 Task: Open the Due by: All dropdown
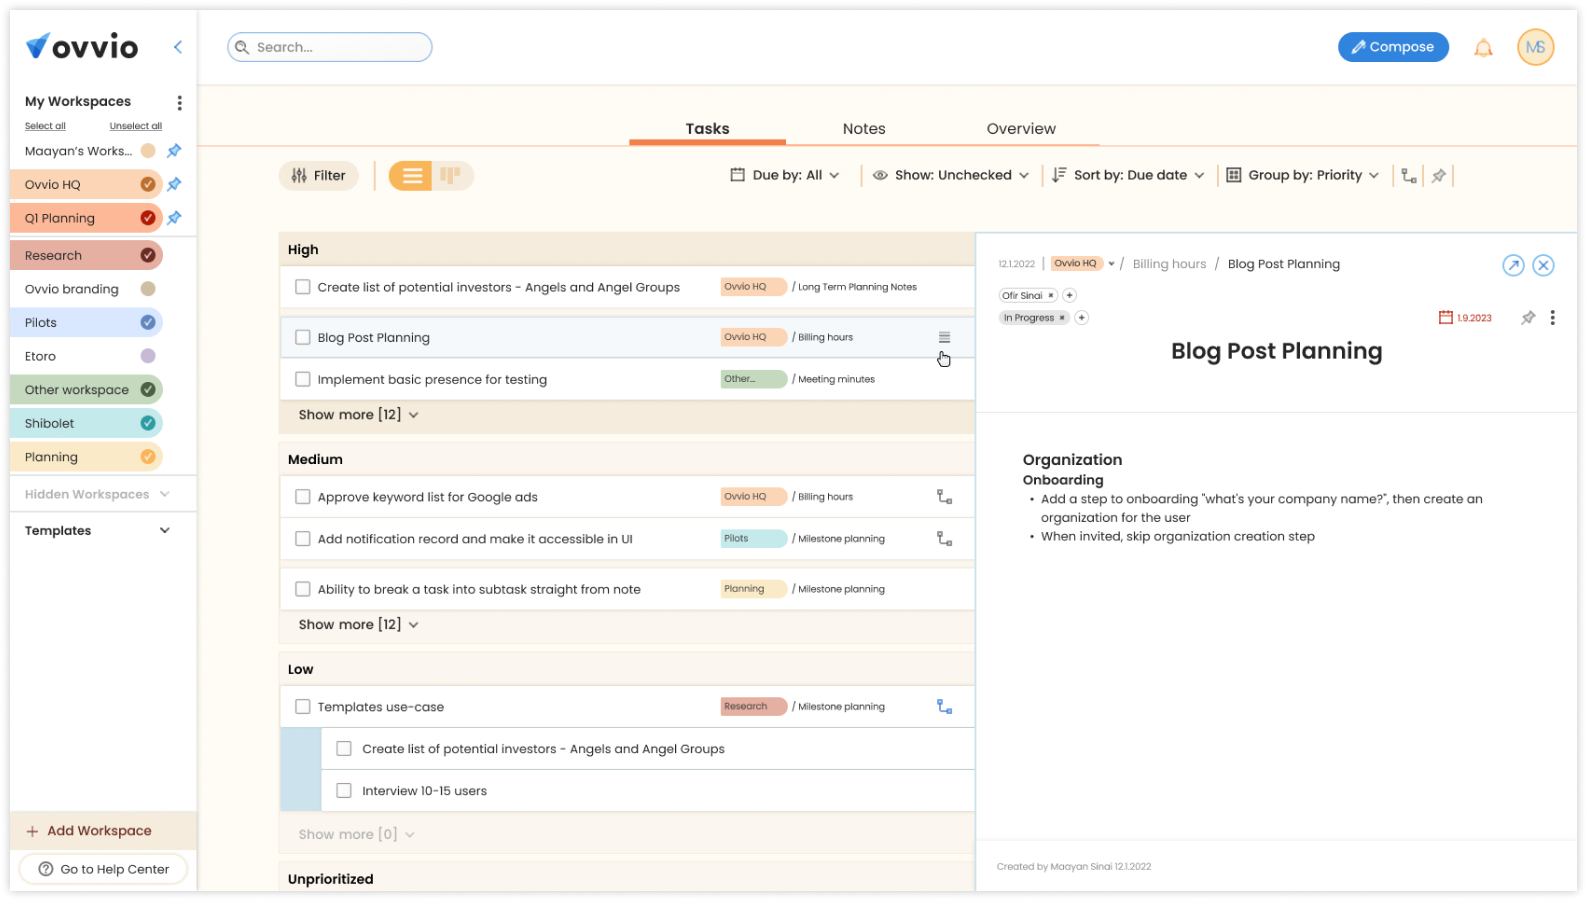[785, 176]
